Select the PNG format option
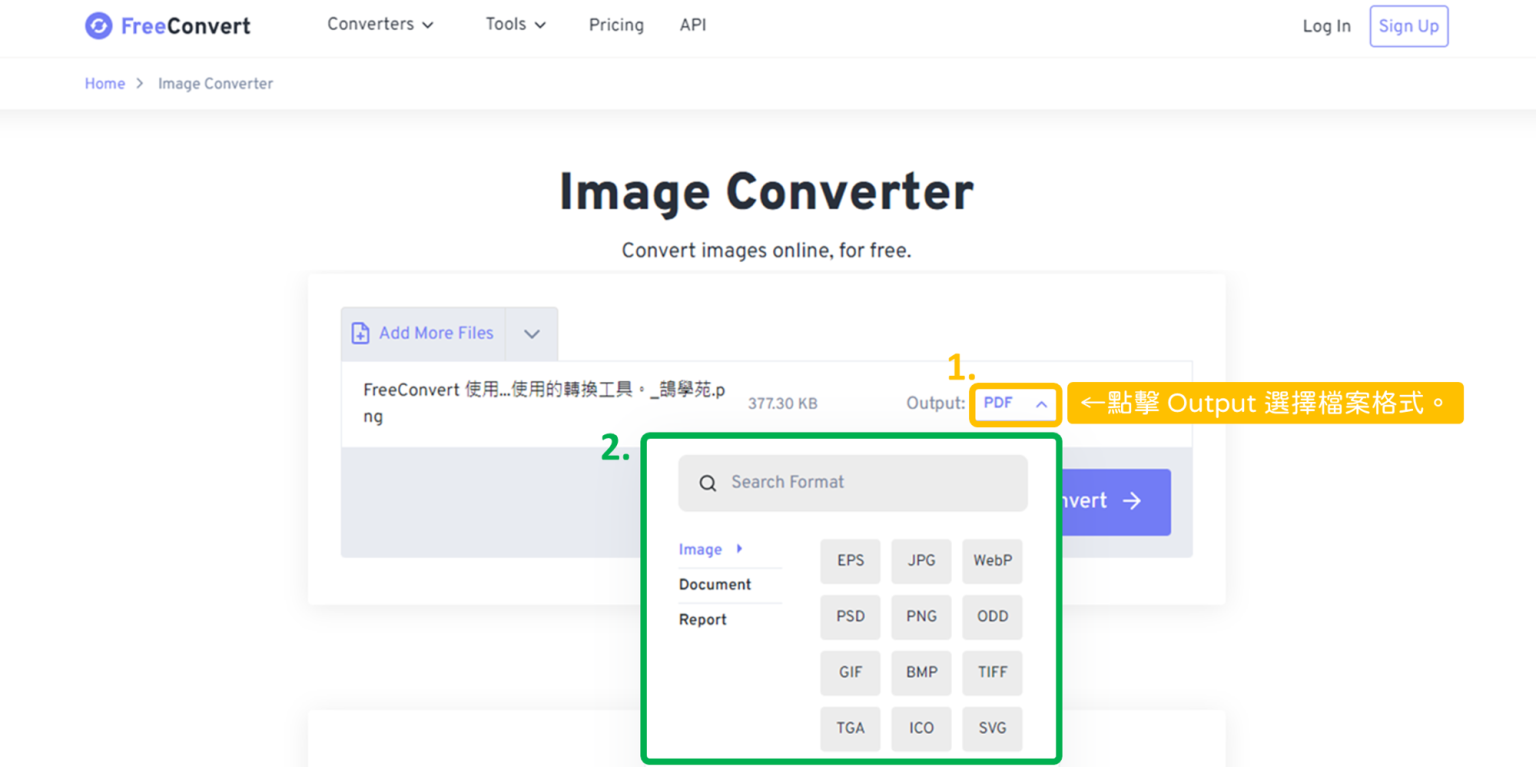 pyautogui.click(x=920, y=616)
